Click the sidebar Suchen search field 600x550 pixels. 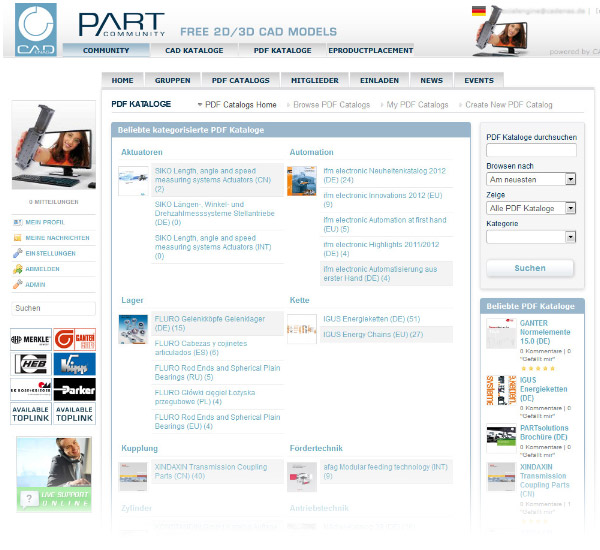54,308
